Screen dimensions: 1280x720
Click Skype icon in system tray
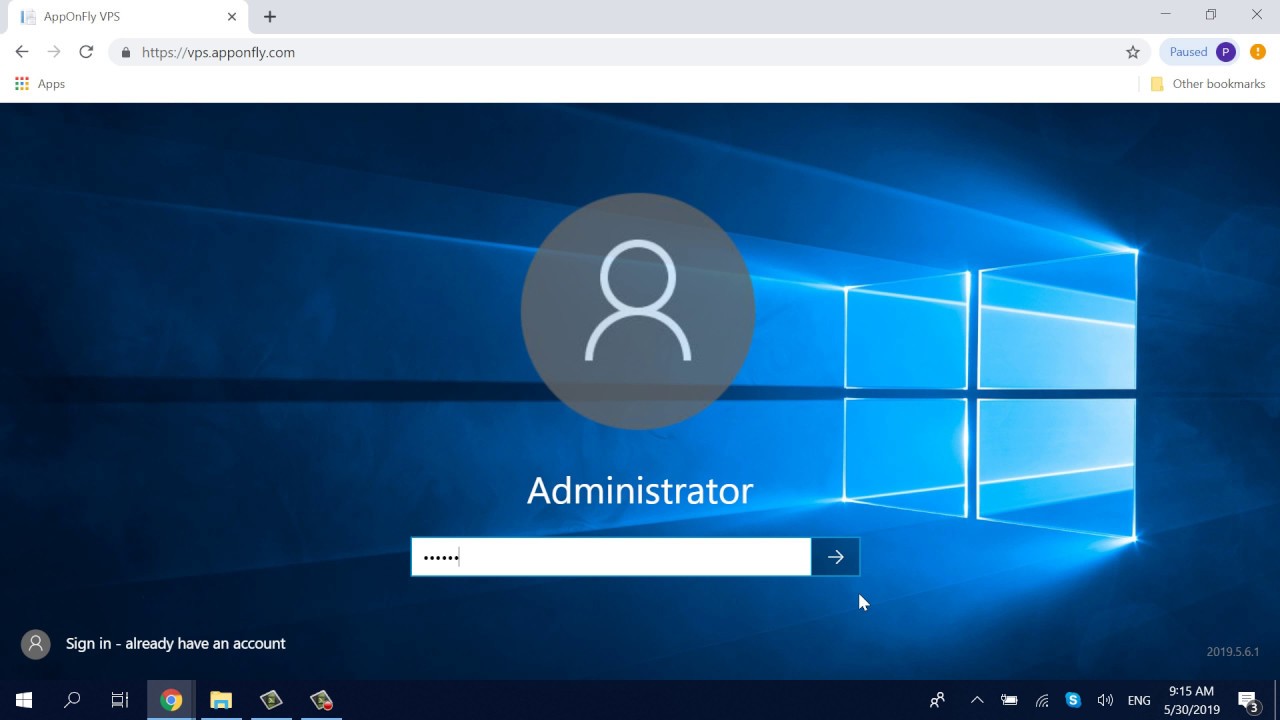pos(1073,700)
